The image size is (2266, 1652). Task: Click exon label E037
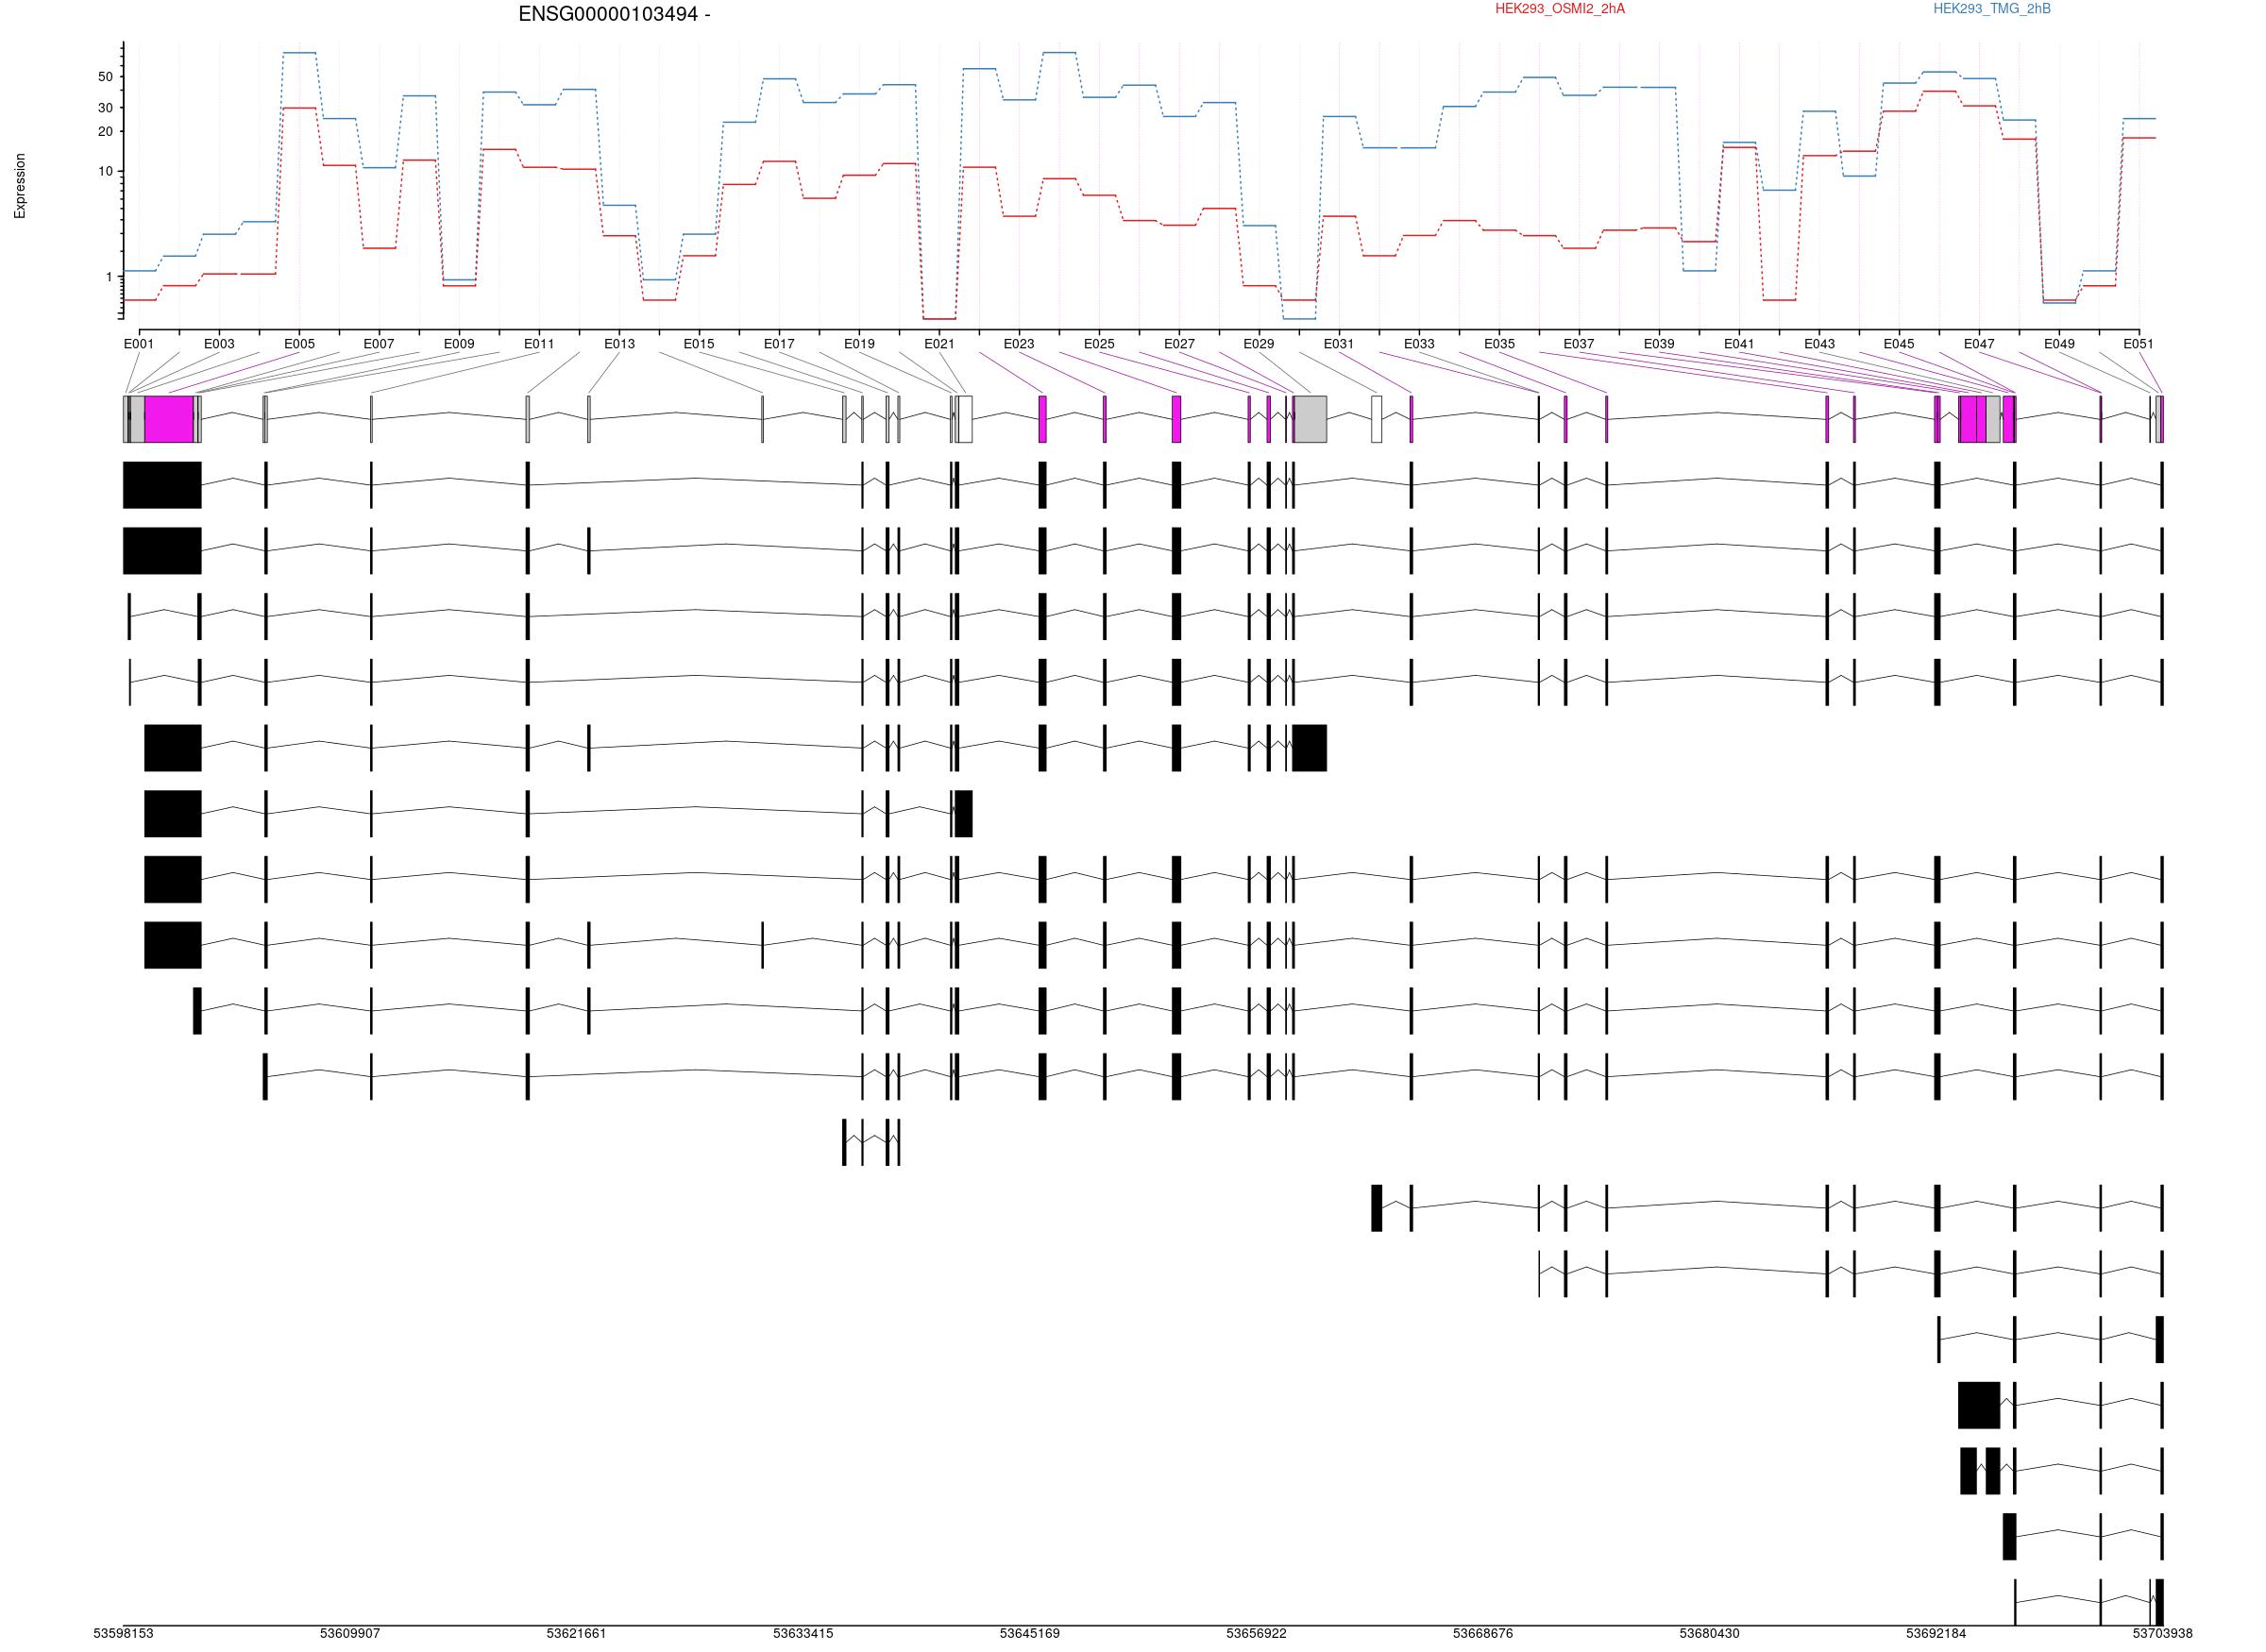[x=1579, y=344]
